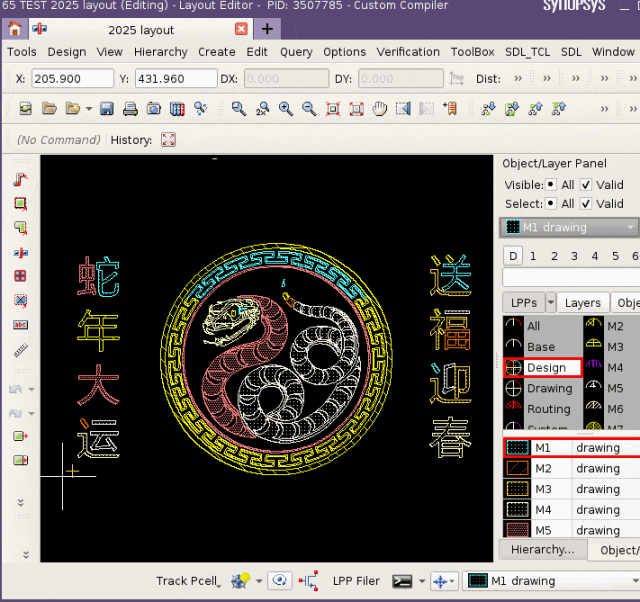The height and width of the screenshot is (602, 640).
Task: Click the open folder icon
Action: (49, 109)
